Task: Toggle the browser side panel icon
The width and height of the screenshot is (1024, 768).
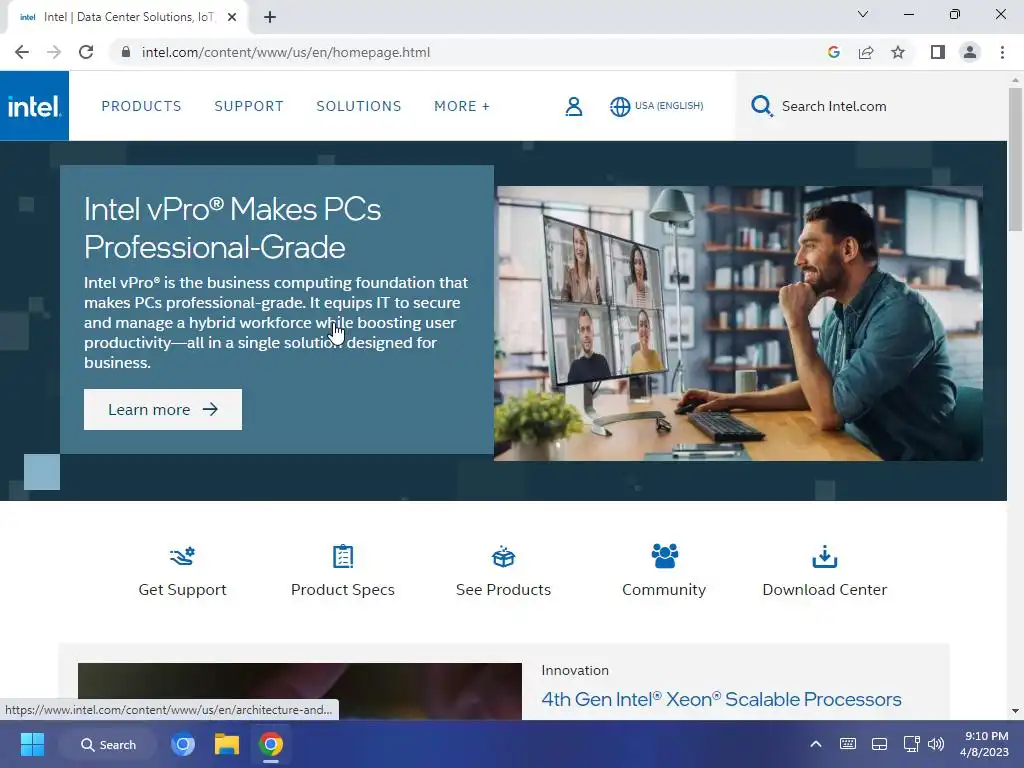Action: (x=938, y=52)
